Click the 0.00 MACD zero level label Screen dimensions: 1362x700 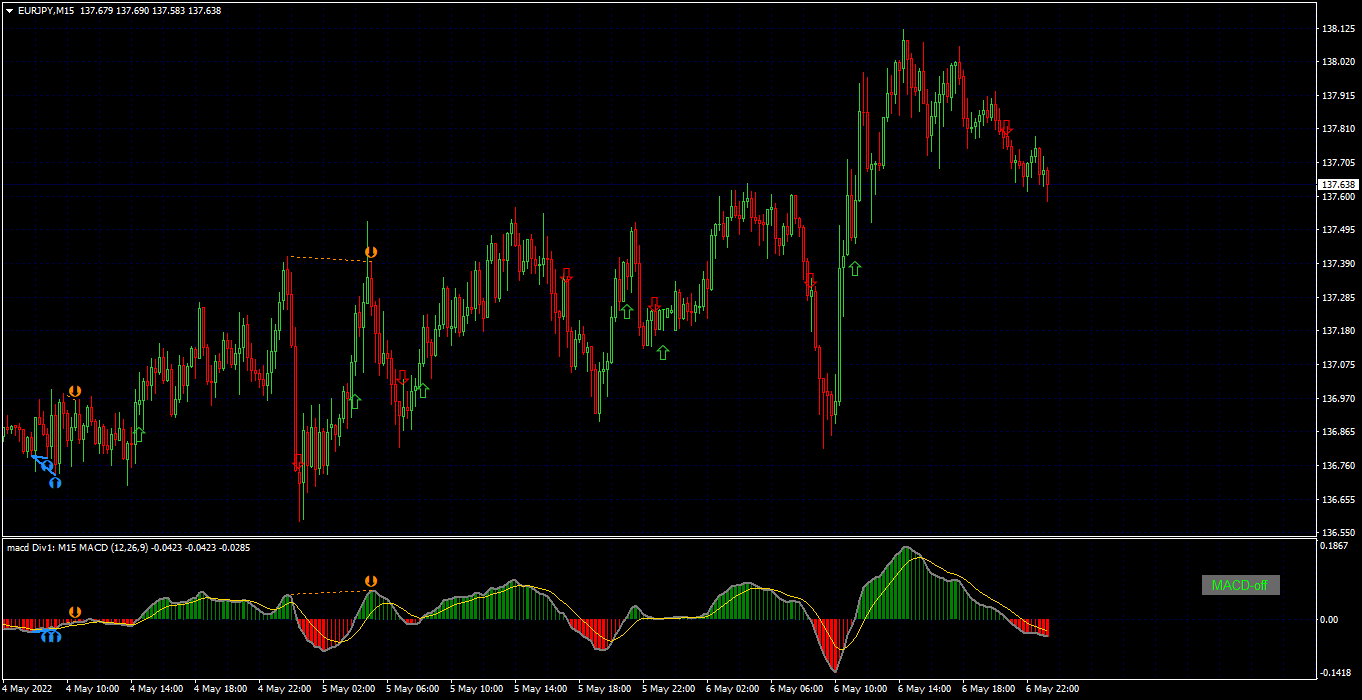click(x=1329, y=620)
